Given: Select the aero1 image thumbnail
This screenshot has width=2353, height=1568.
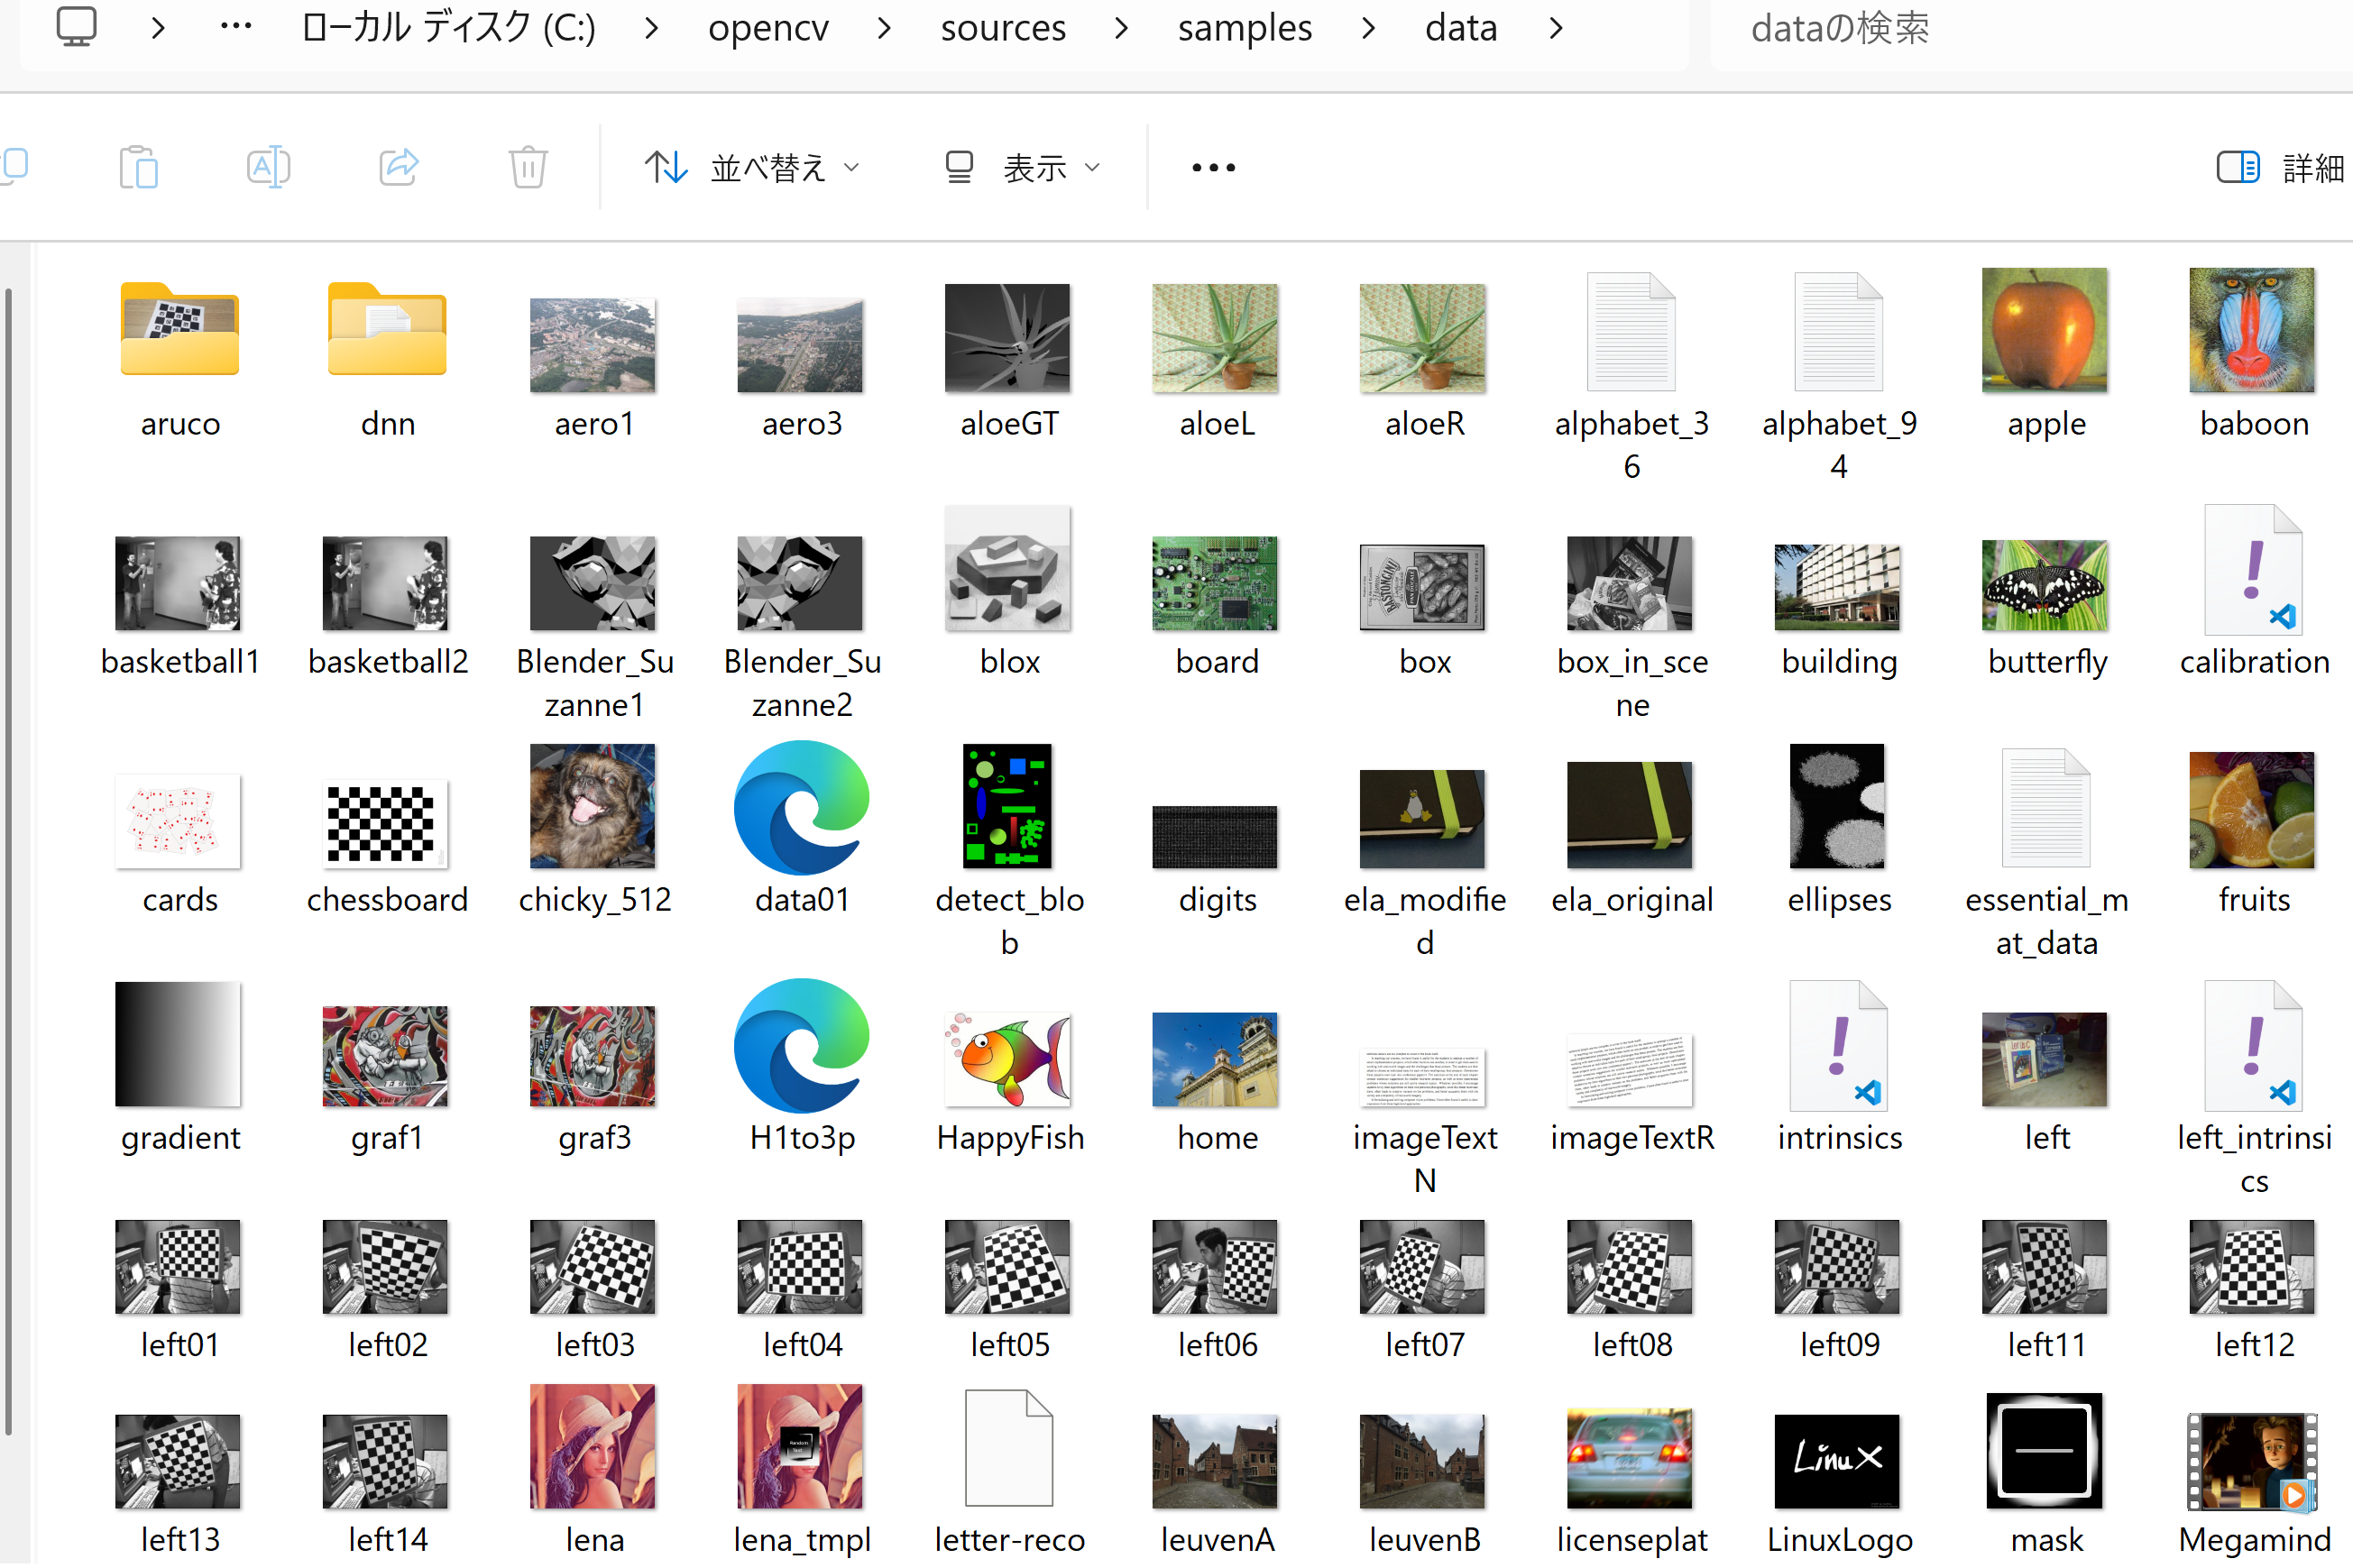Looking at the screenshot, I should [593, 345].
